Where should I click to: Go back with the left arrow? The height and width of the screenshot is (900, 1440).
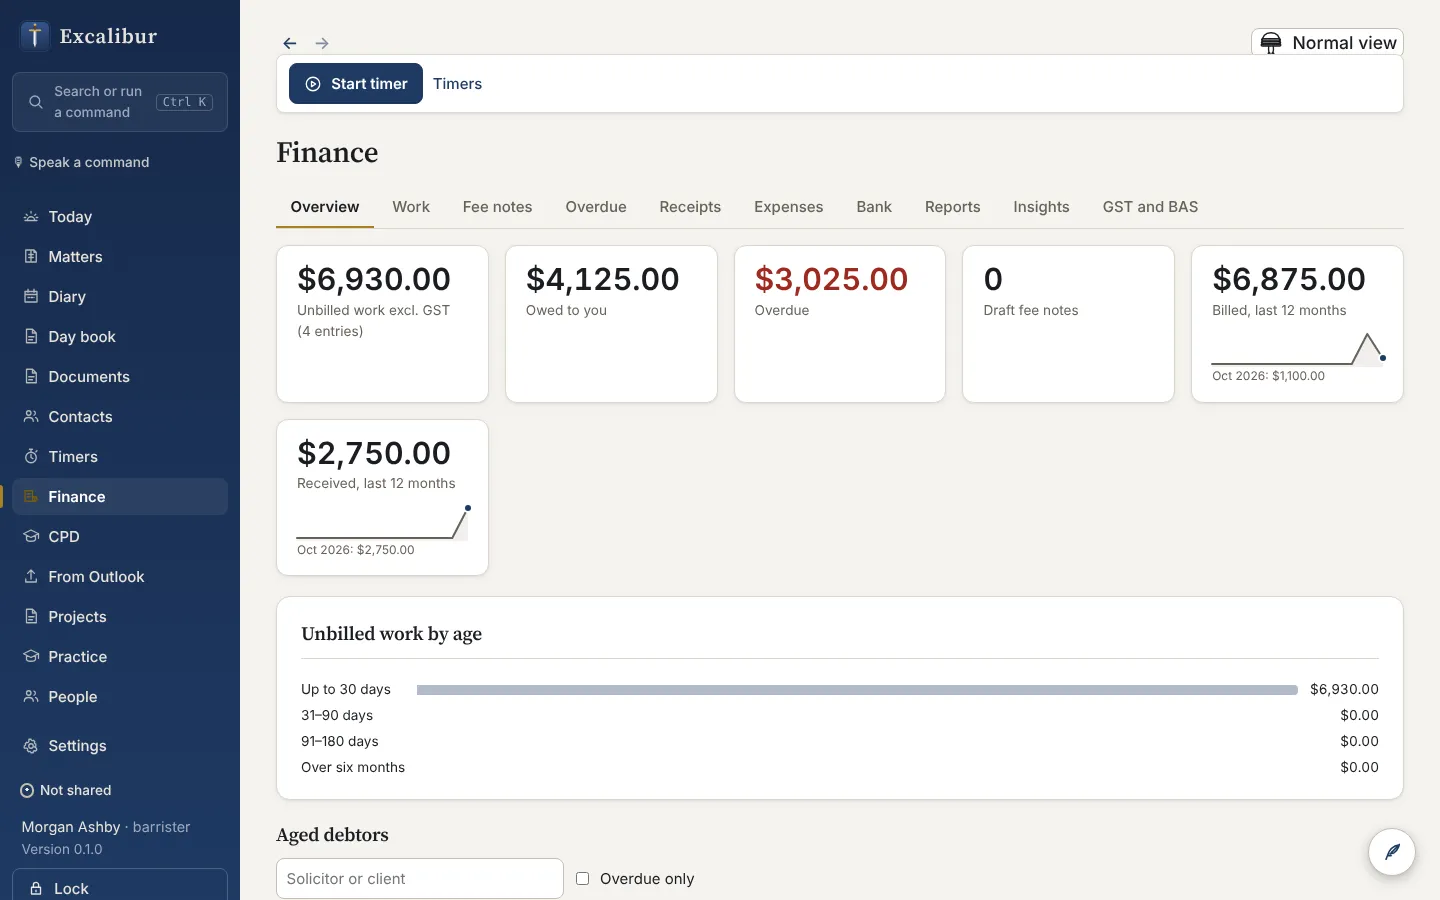290,43
